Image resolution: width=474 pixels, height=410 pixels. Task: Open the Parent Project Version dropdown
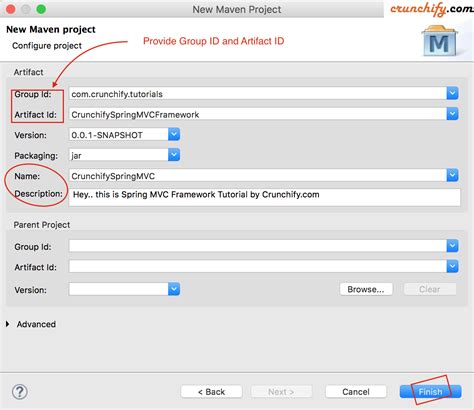pos(174,289)
